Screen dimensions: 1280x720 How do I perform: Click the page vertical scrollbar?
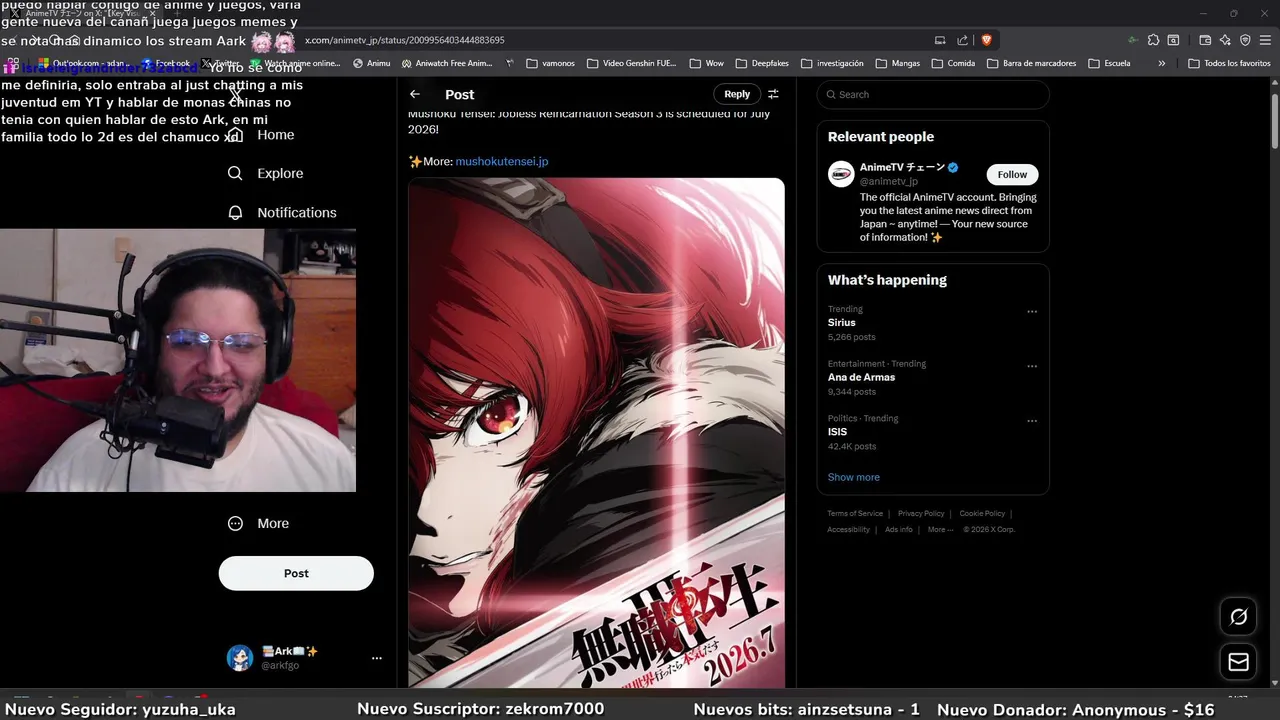(x=1275, y=121)
